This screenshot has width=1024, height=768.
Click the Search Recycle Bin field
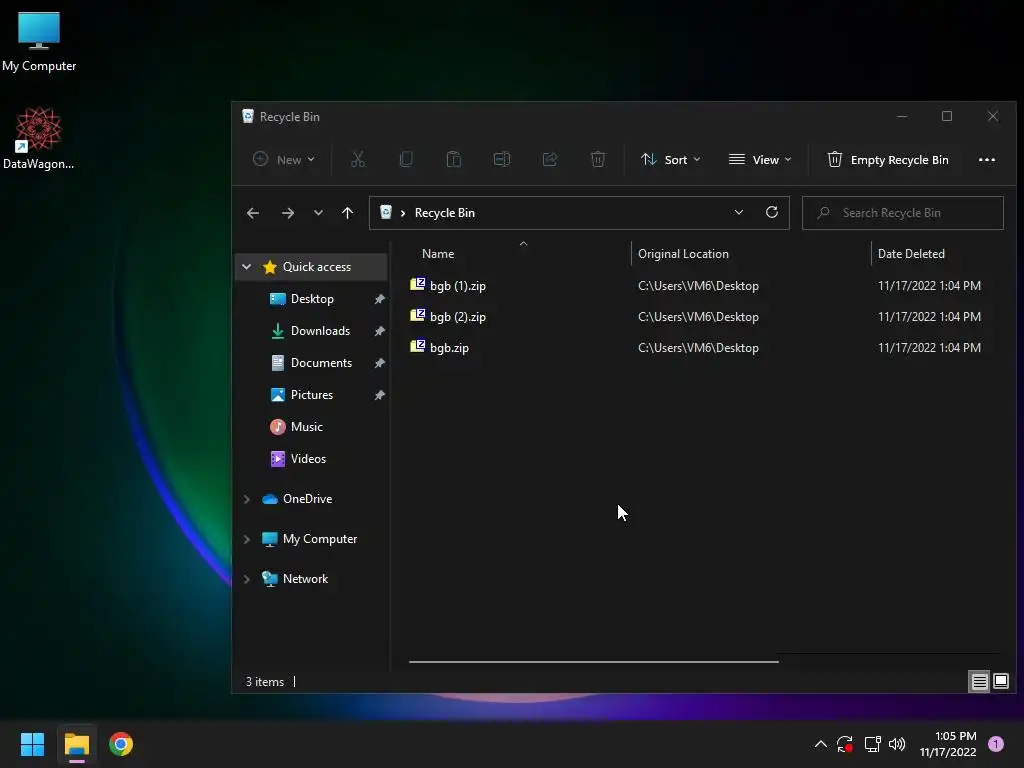(x=903, y=213)
